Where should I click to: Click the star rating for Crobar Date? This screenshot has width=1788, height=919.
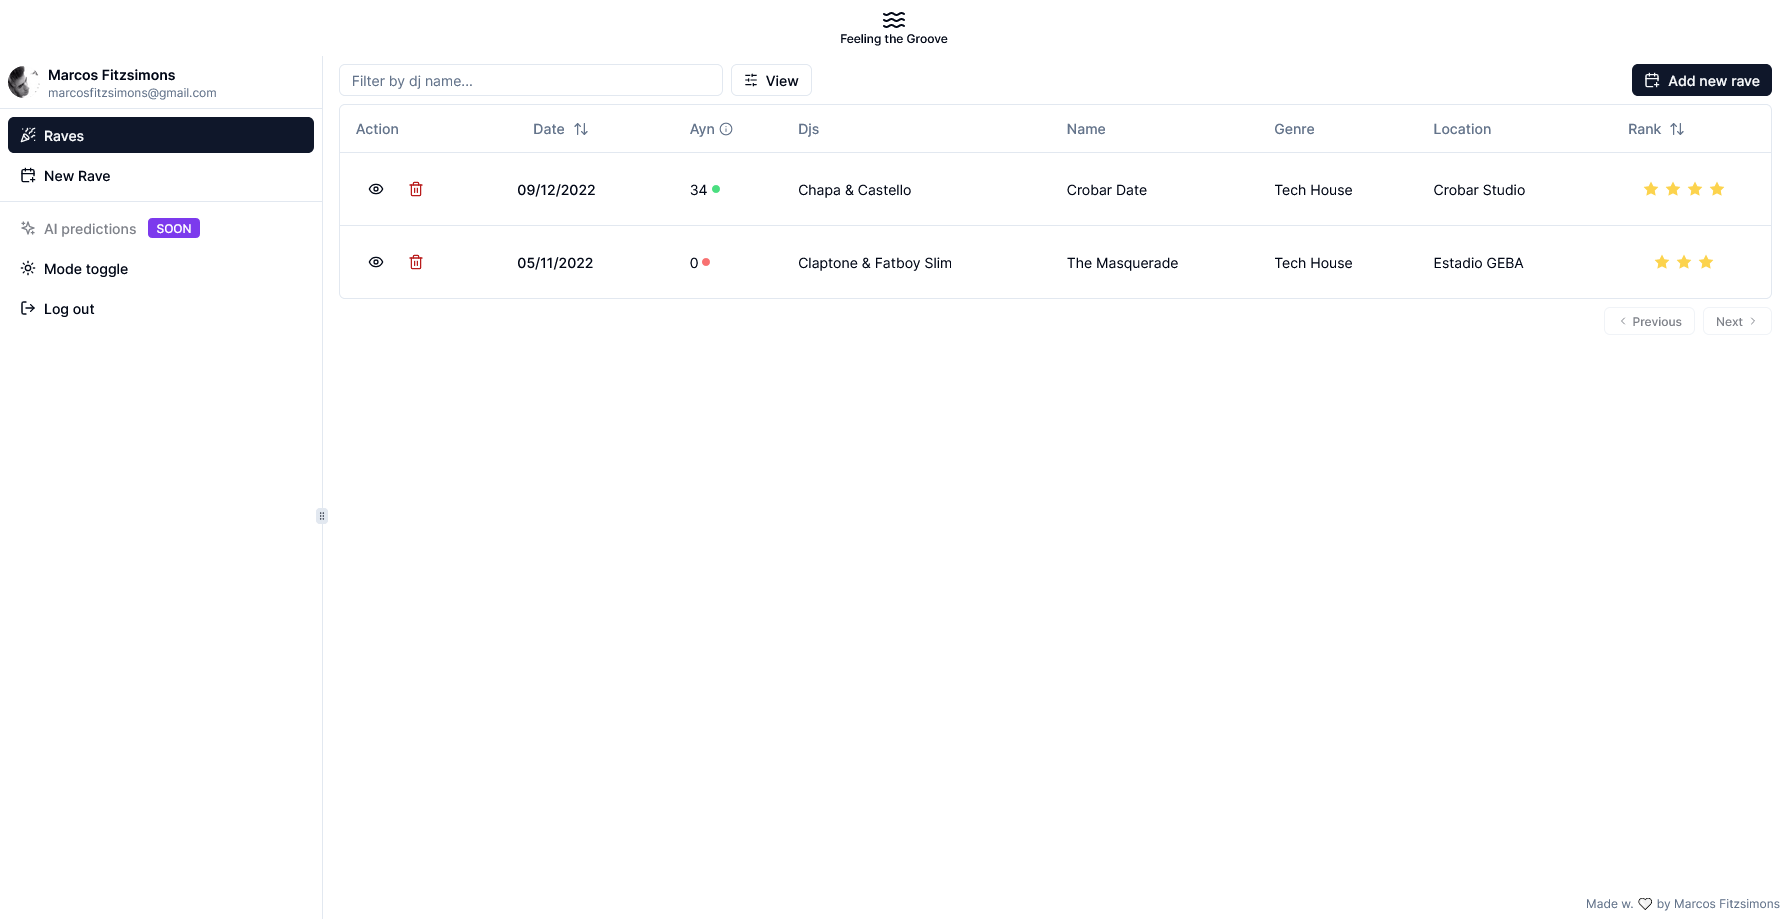(1684, 189)
